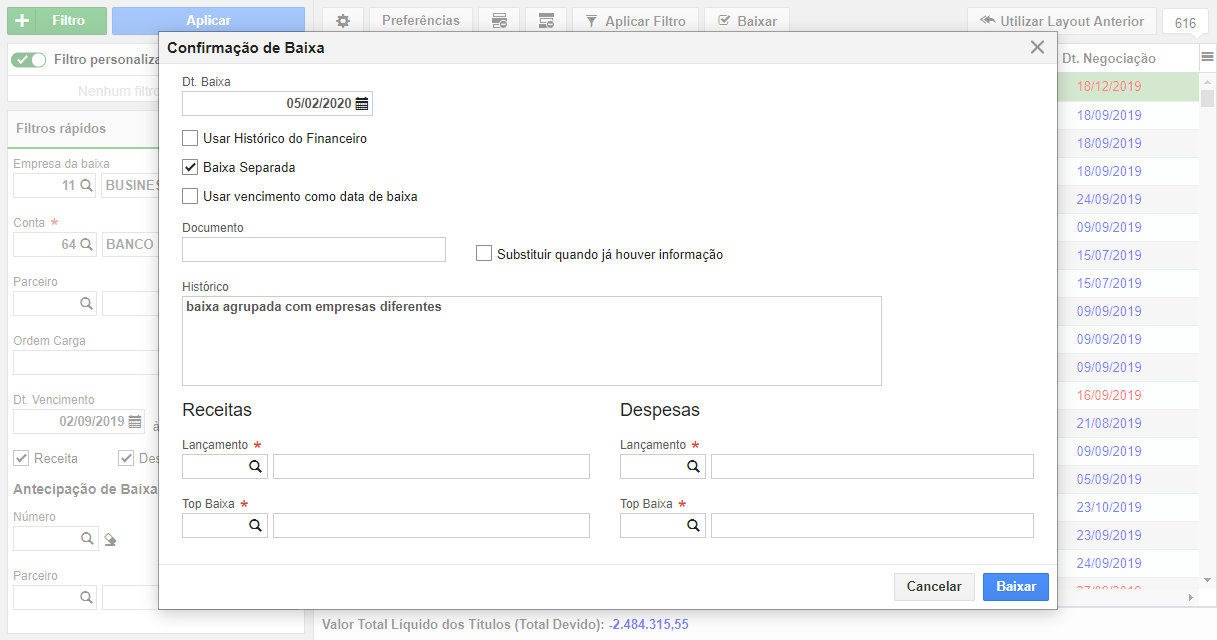
Task: Open the Dt. Vencimento calendar icon
Action: [134, 422]
